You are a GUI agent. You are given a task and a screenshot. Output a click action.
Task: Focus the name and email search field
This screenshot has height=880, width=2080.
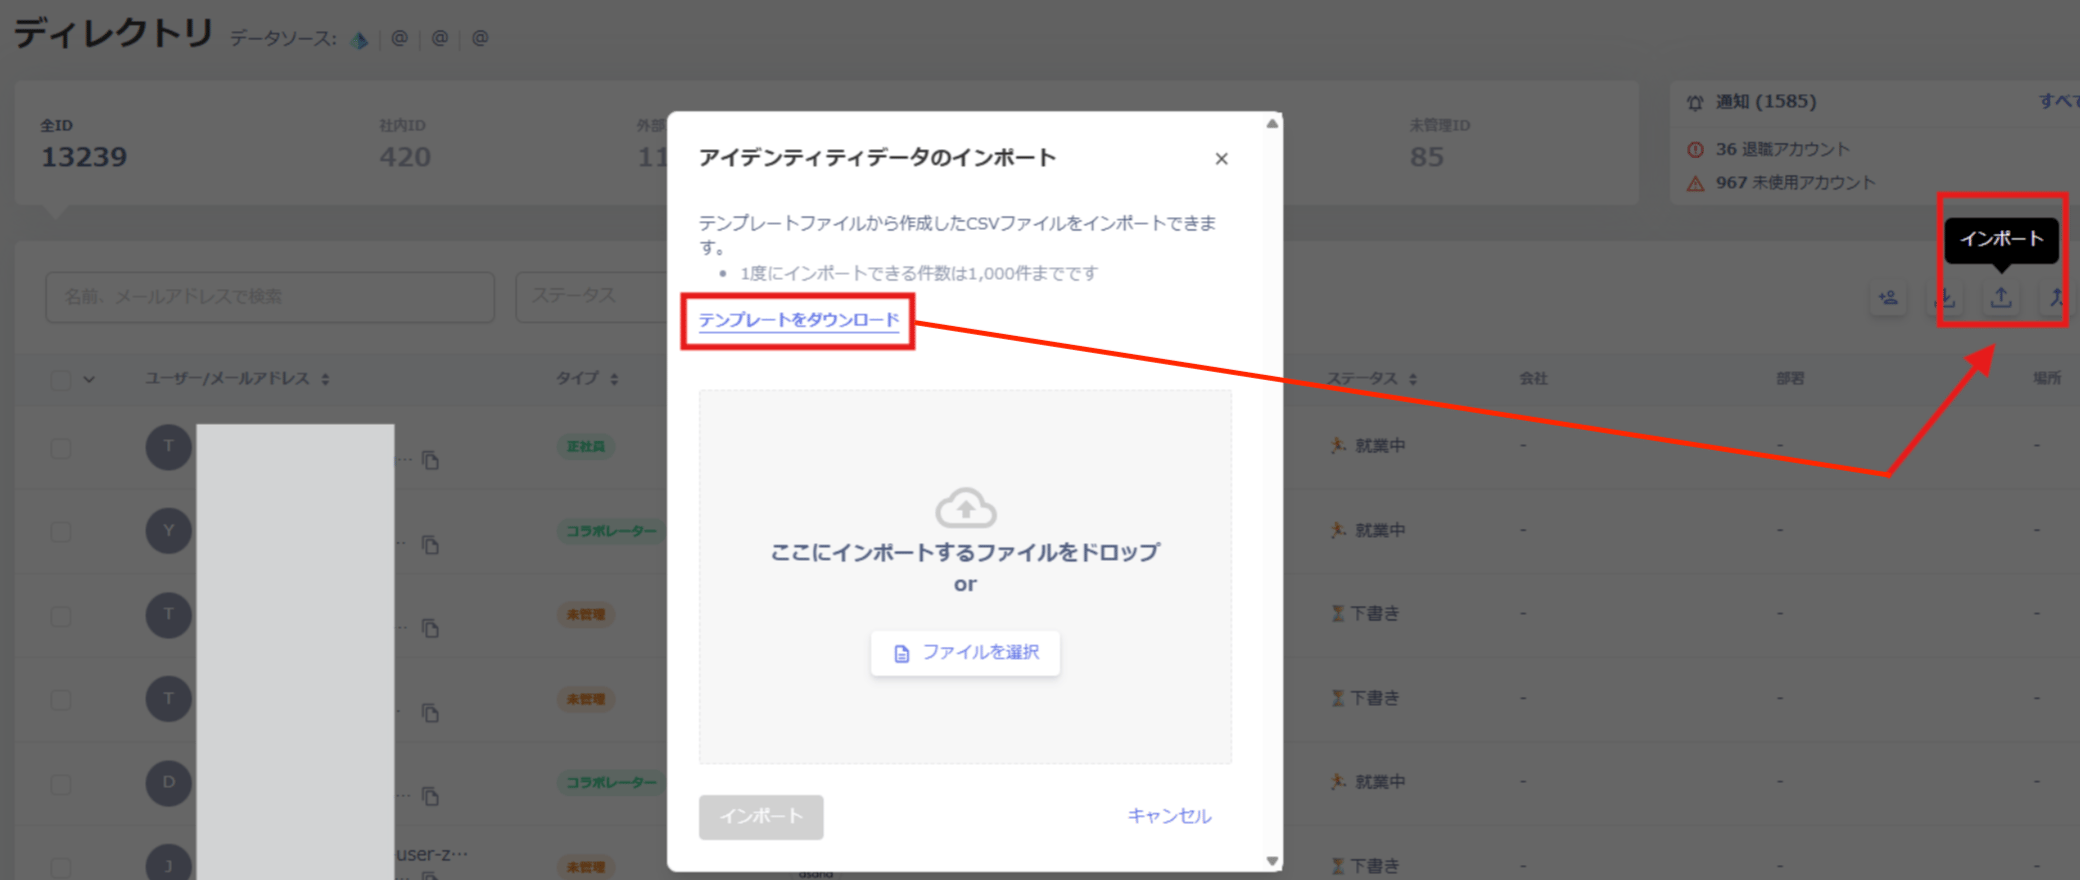coord(270,297)
